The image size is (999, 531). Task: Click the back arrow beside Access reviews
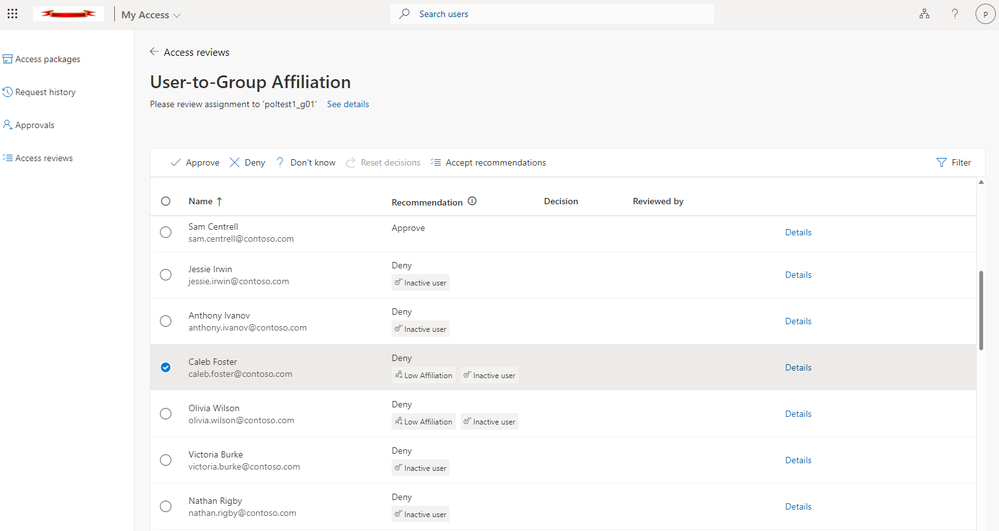point(154,52)
